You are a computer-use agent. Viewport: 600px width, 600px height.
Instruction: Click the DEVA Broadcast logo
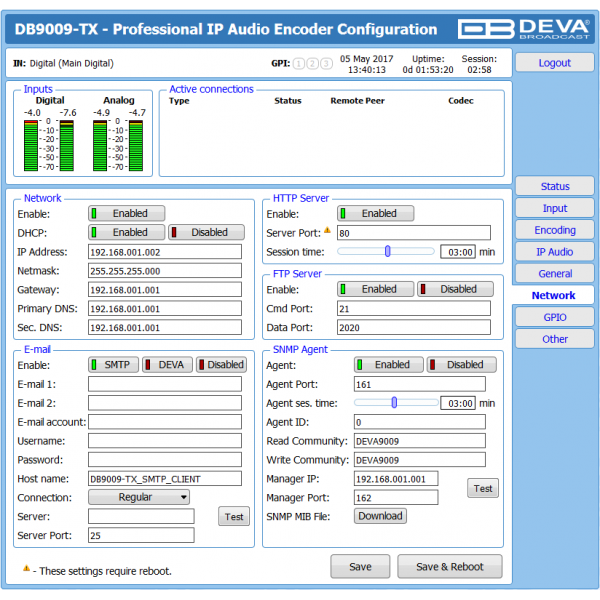(523, 29)
